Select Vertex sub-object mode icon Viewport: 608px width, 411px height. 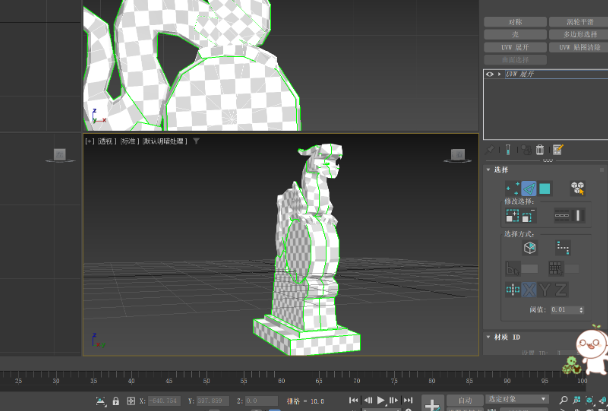tap(512, 187)
